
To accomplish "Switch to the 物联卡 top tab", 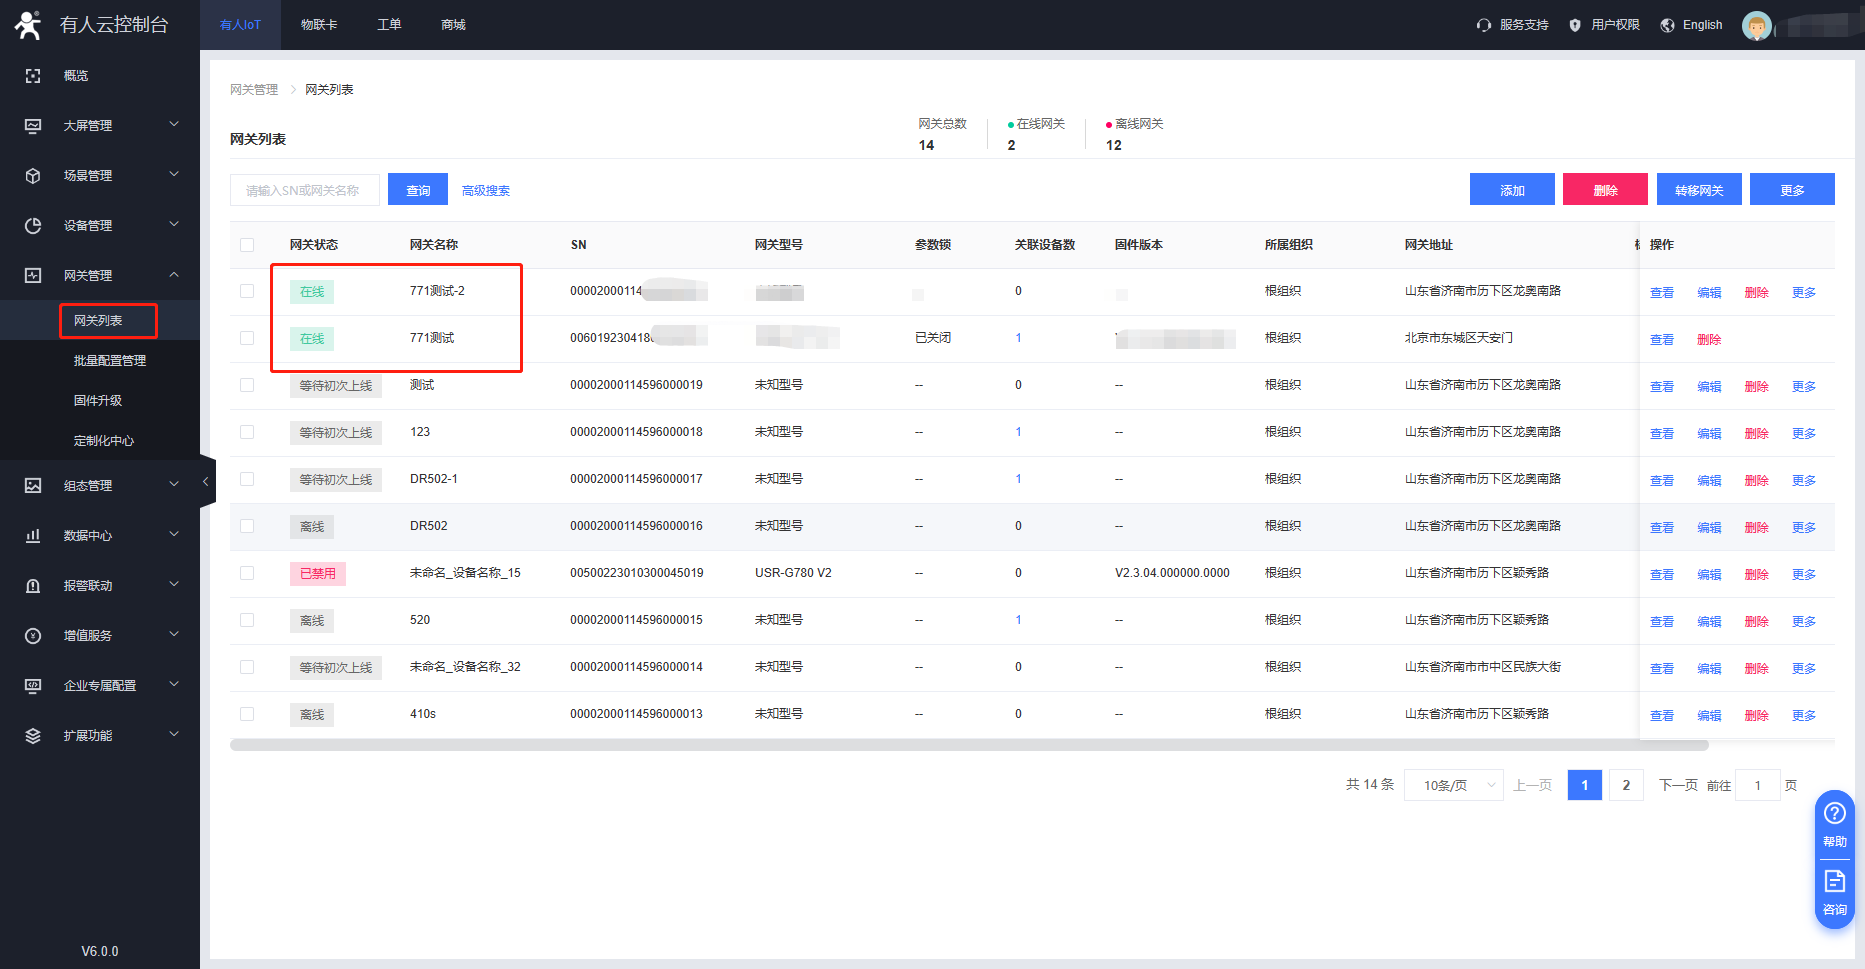I will (319, 25).
